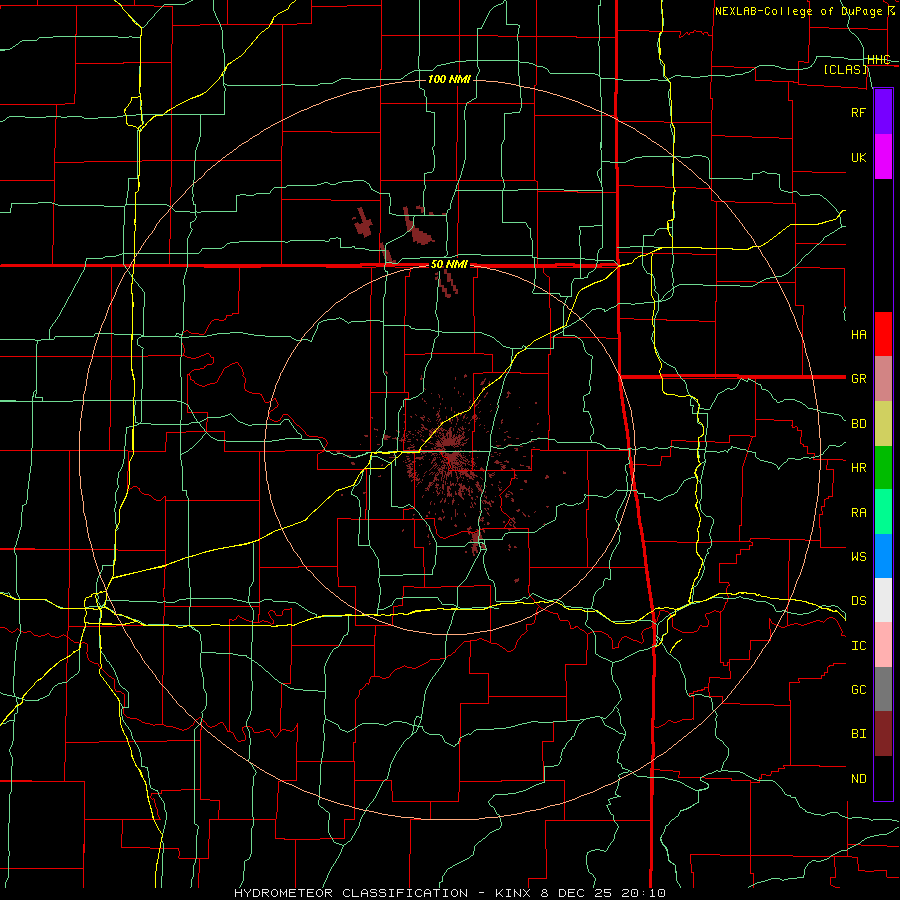Click the RF purple legend swatch
This screenshot has height=900, width=900.
click(x=883, y=112)
